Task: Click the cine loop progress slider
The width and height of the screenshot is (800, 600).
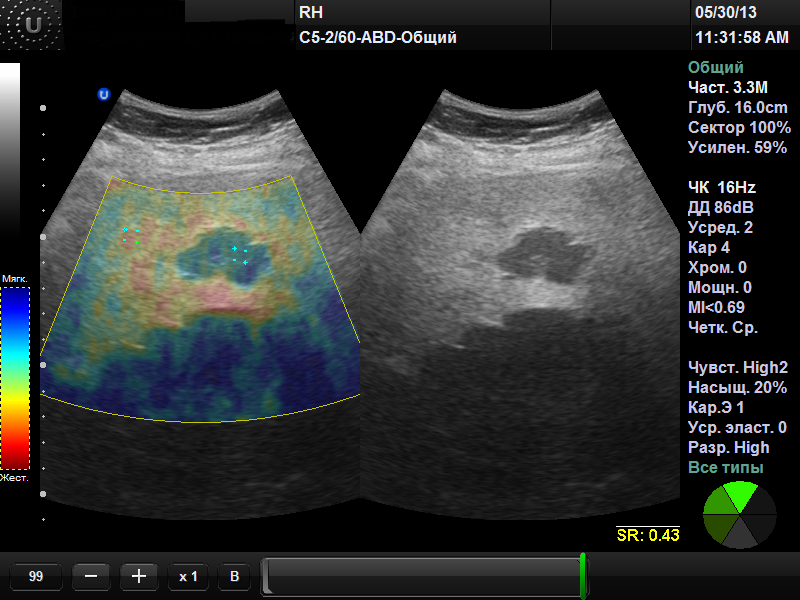Action: (420, 576)
